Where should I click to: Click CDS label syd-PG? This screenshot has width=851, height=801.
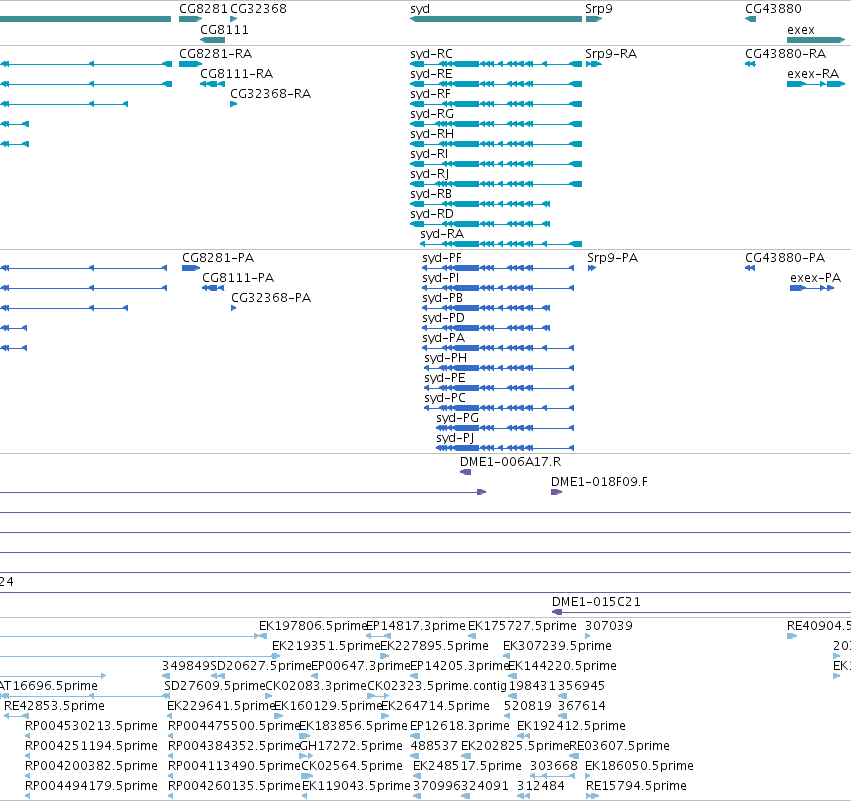click(x=458, y=419)
